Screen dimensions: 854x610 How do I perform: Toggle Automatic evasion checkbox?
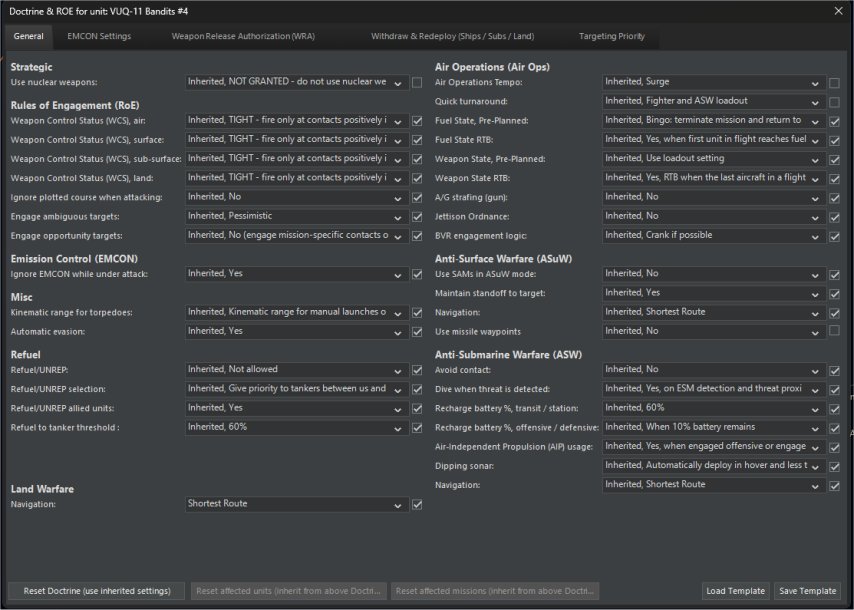click(x=417, y=332)
